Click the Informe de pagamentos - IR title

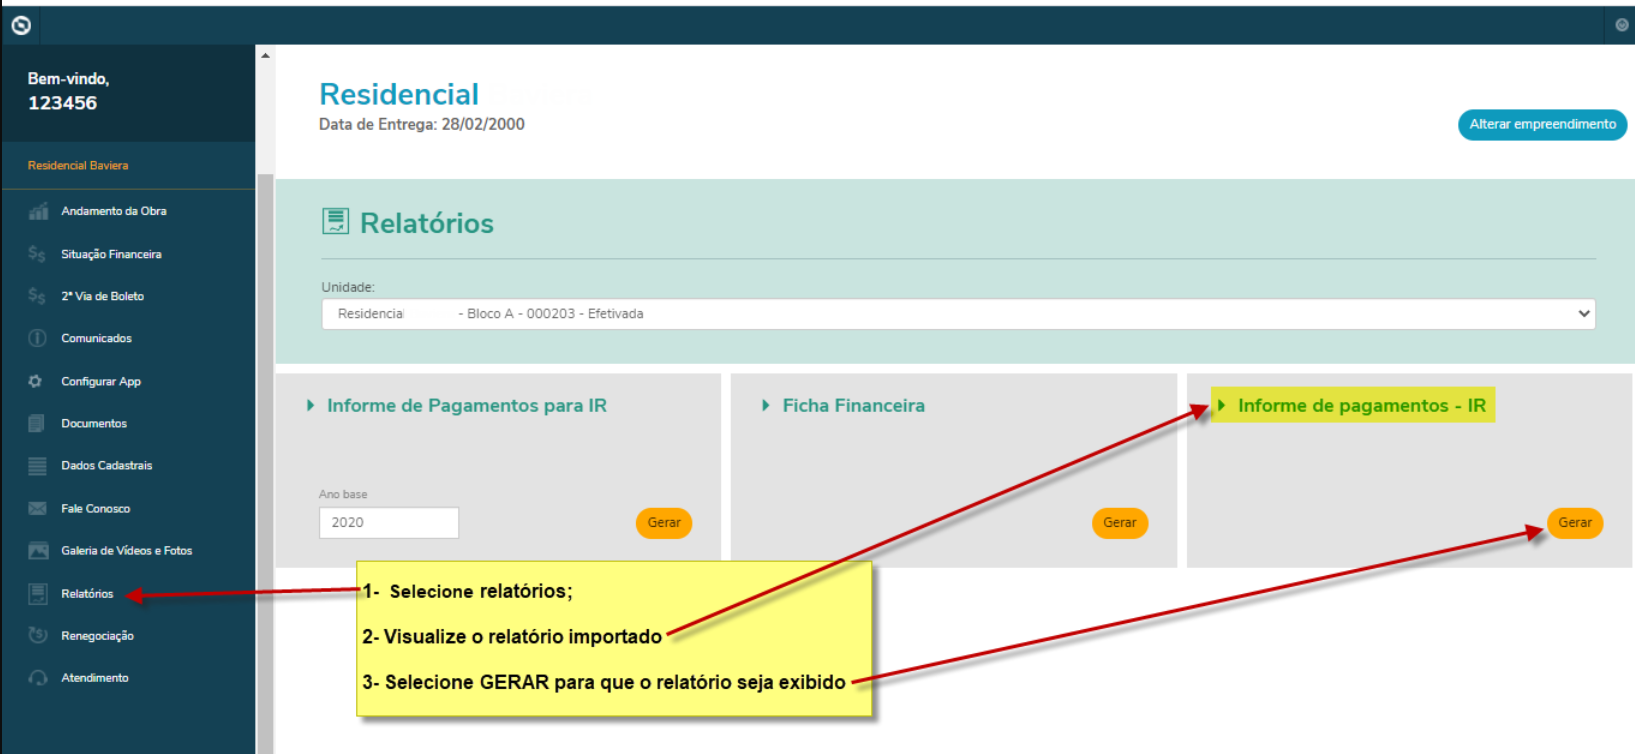coord(1362,405)
